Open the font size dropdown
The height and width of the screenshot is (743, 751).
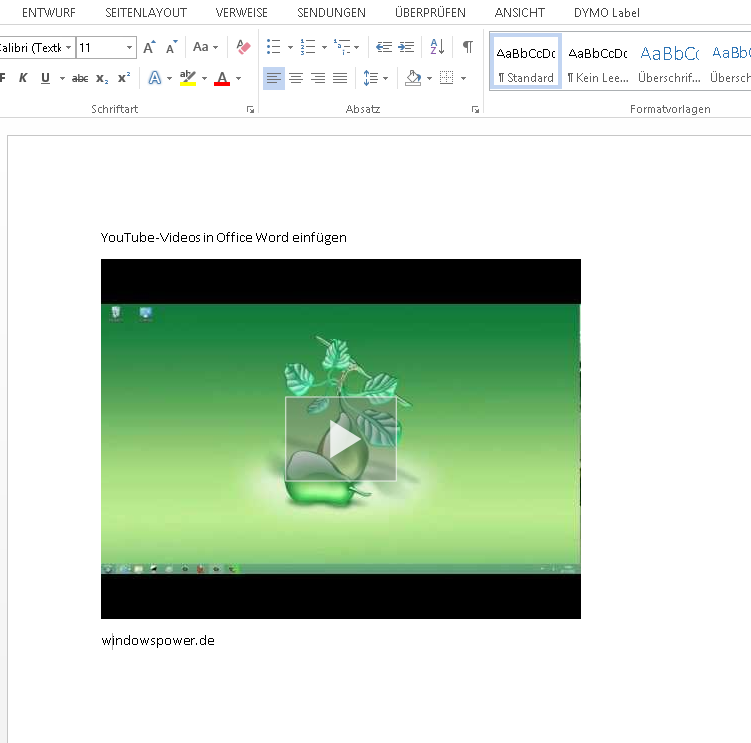click(x=130, y=48)
